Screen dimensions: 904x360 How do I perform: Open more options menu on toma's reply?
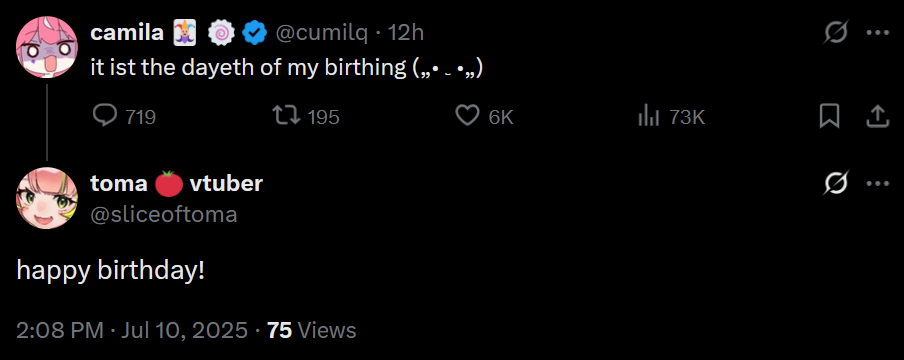point(878,184)
